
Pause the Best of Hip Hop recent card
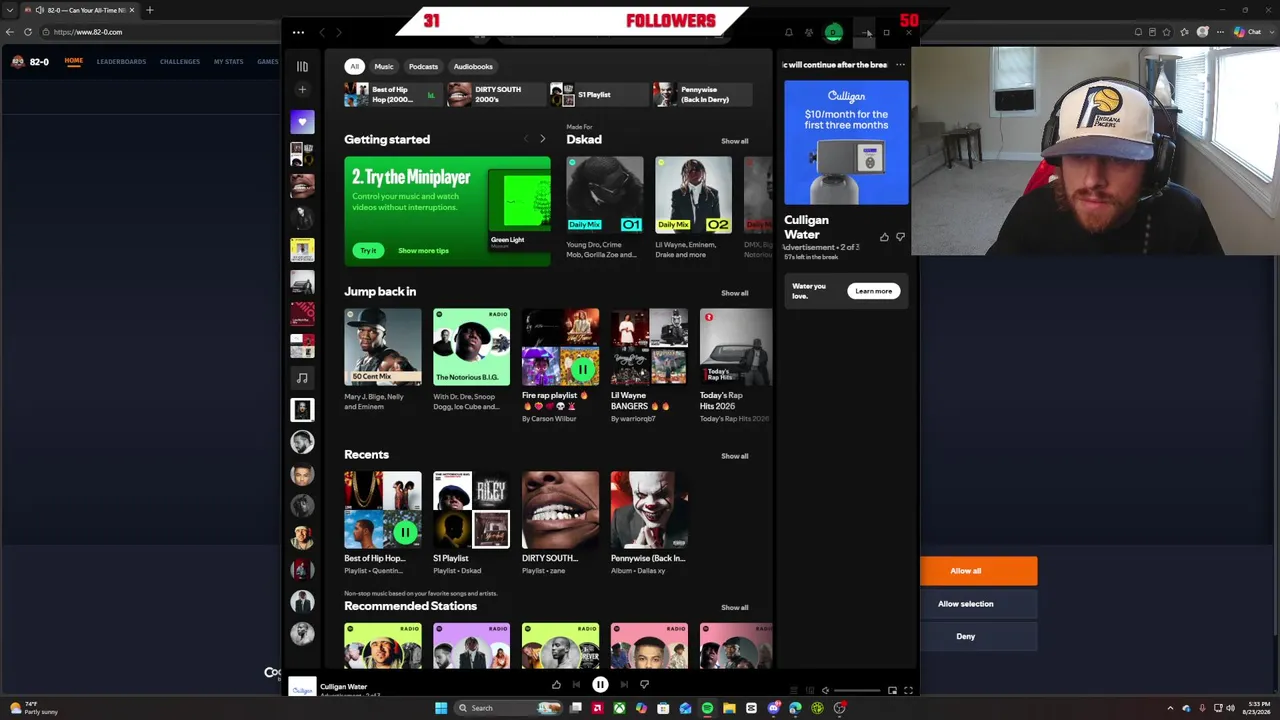(405, 532)
